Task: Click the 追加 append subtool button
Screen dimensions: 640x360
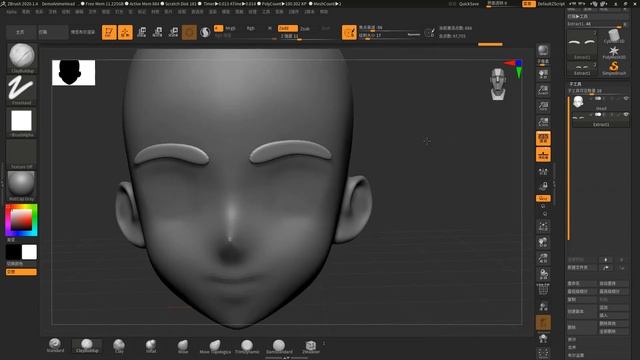Action: click(614, 307)
